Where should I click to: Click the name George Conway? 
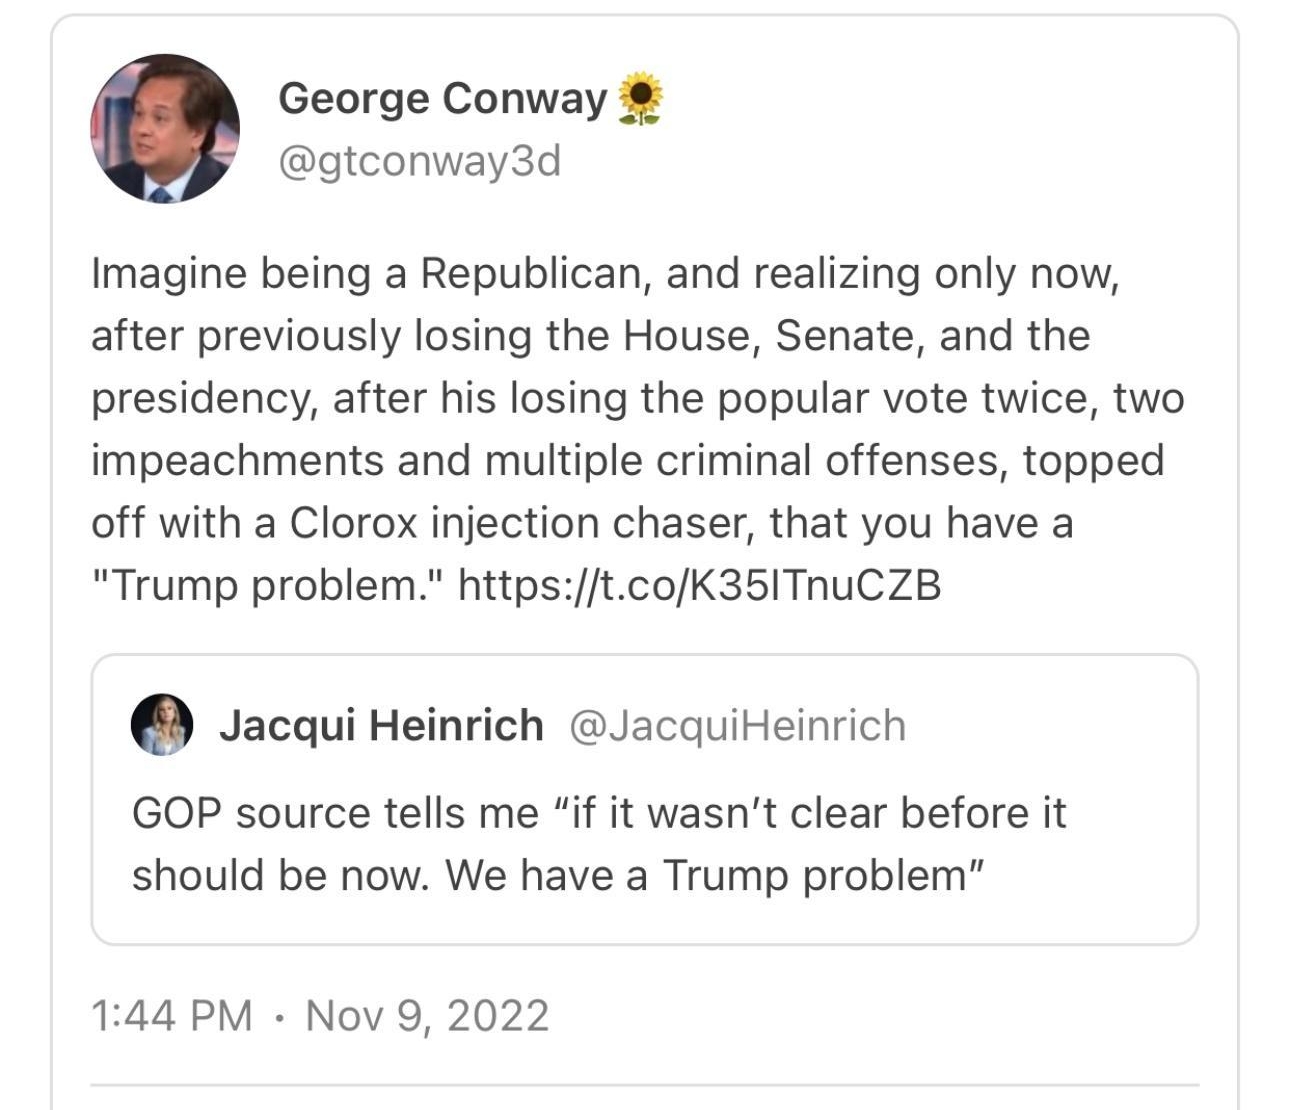444,96
